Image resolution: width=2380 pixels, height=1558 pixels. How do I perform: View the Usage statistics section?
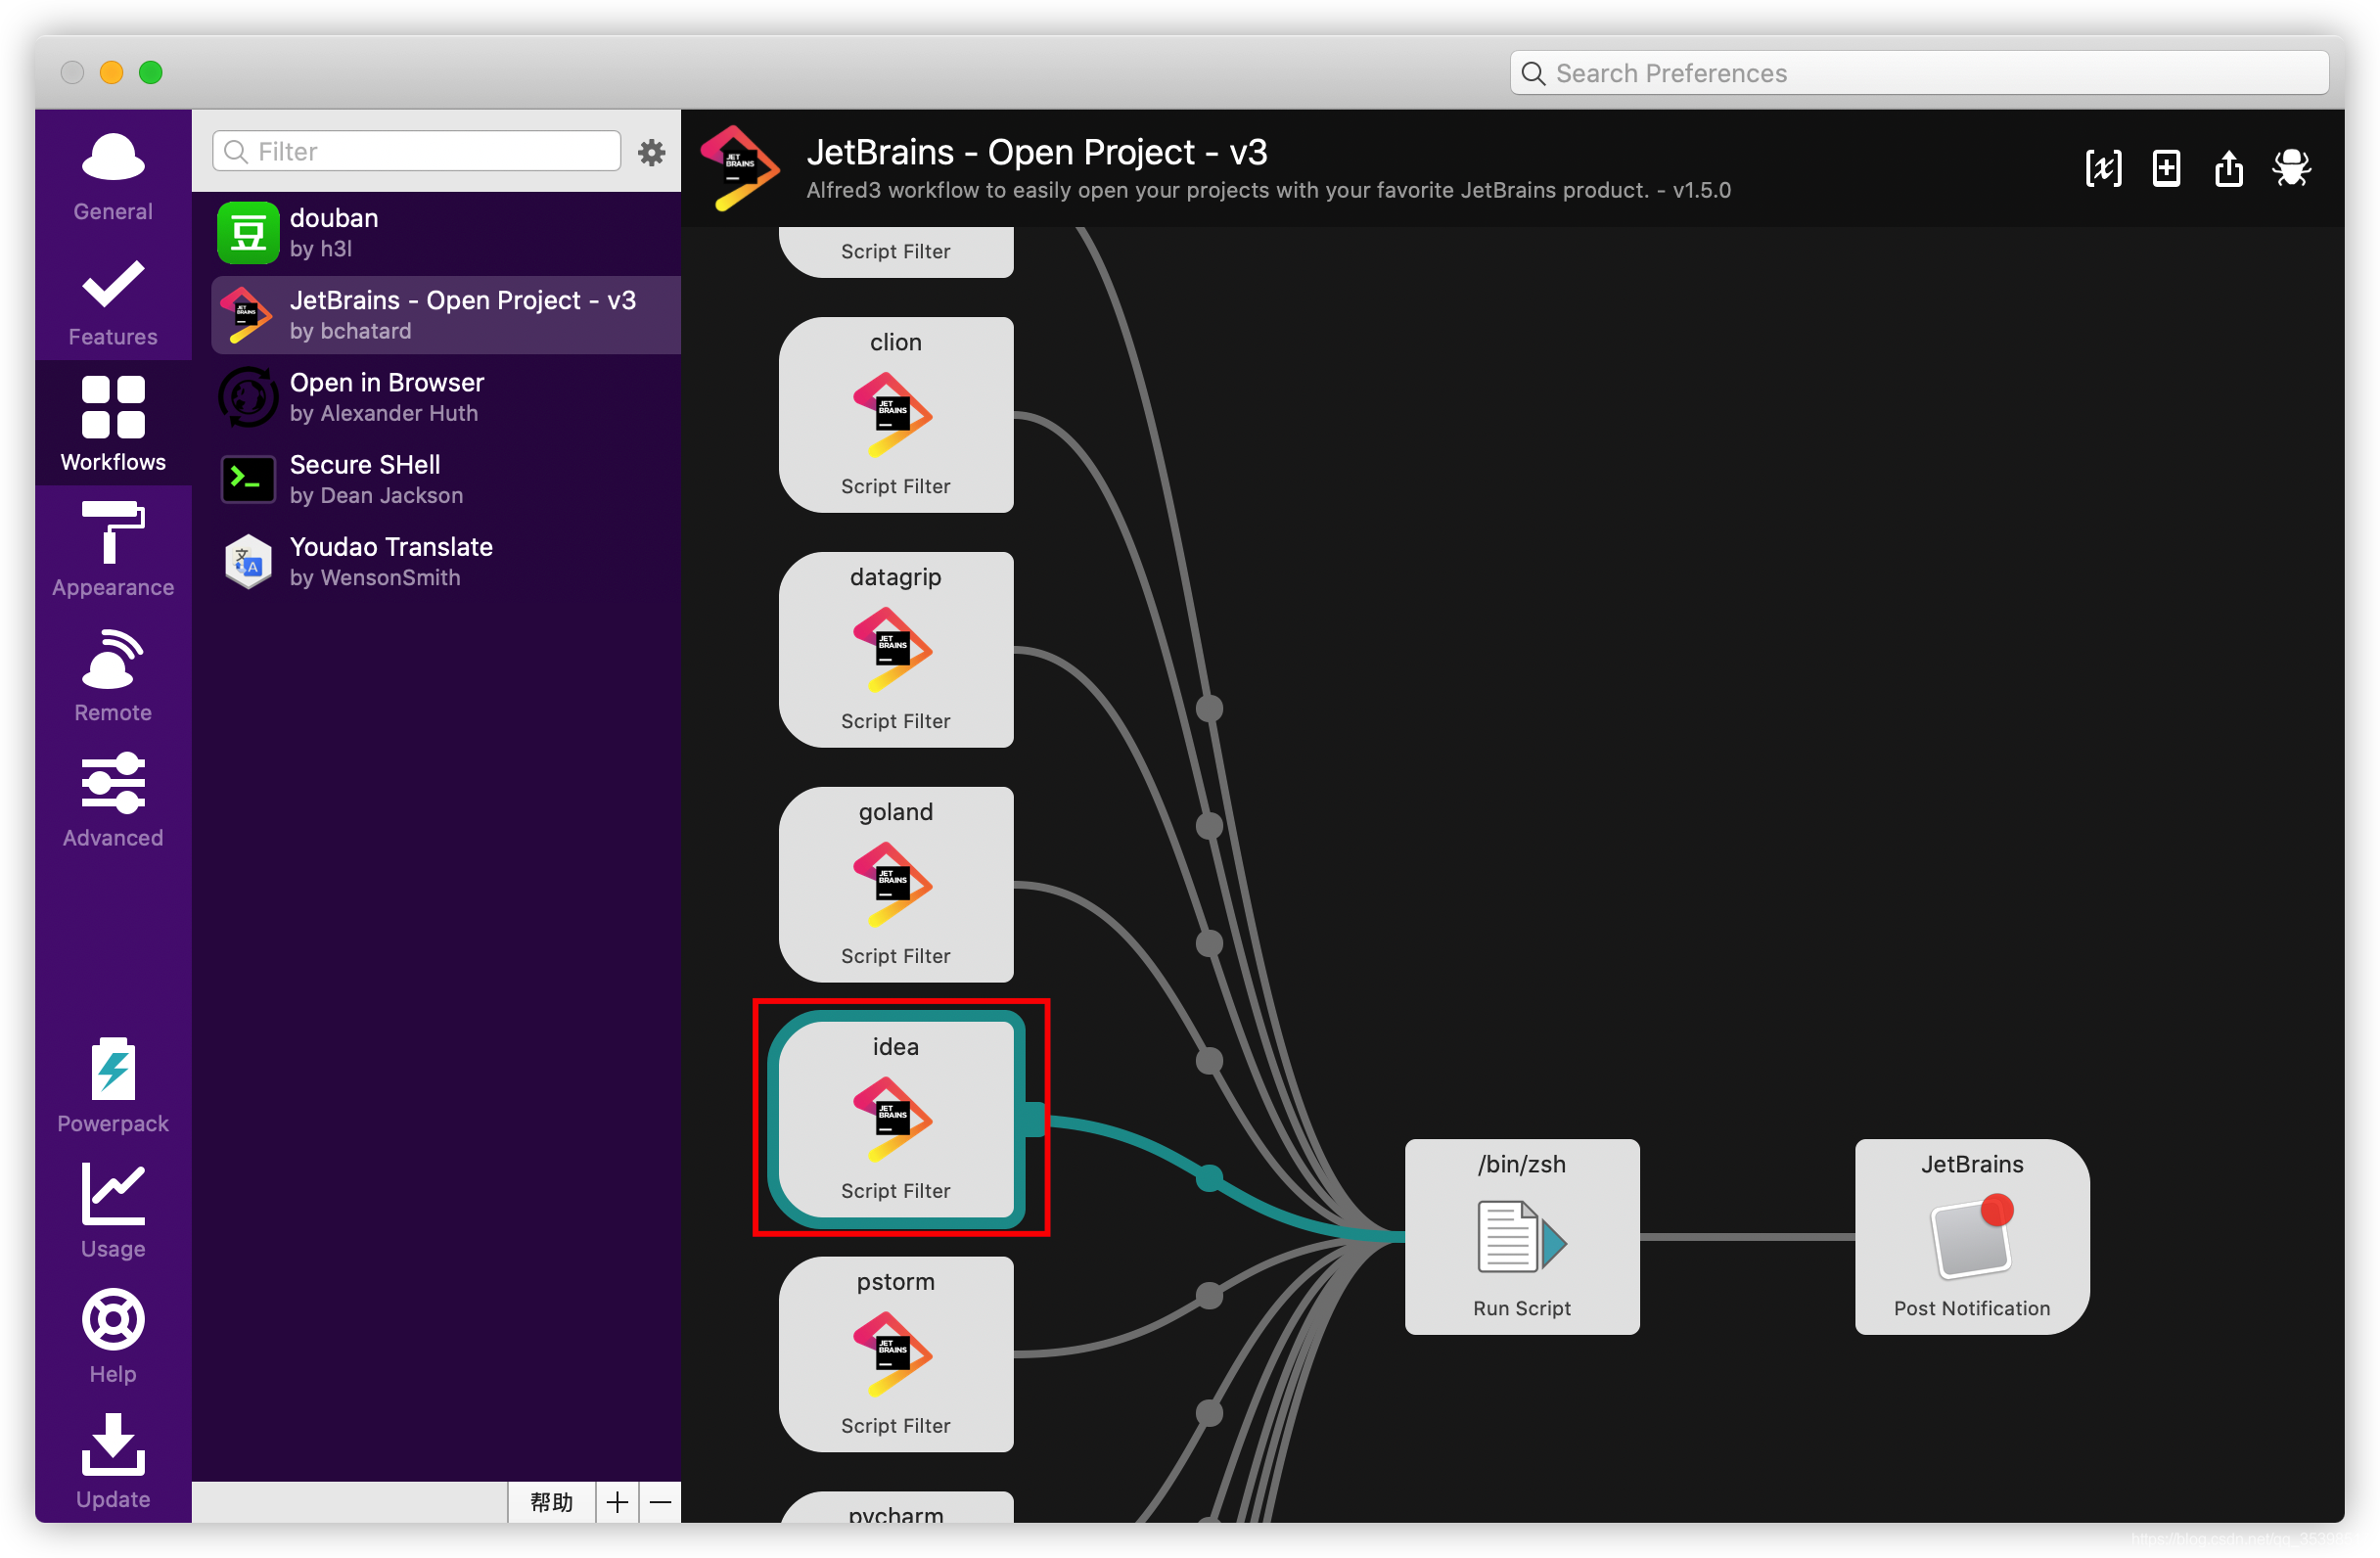113,1210
